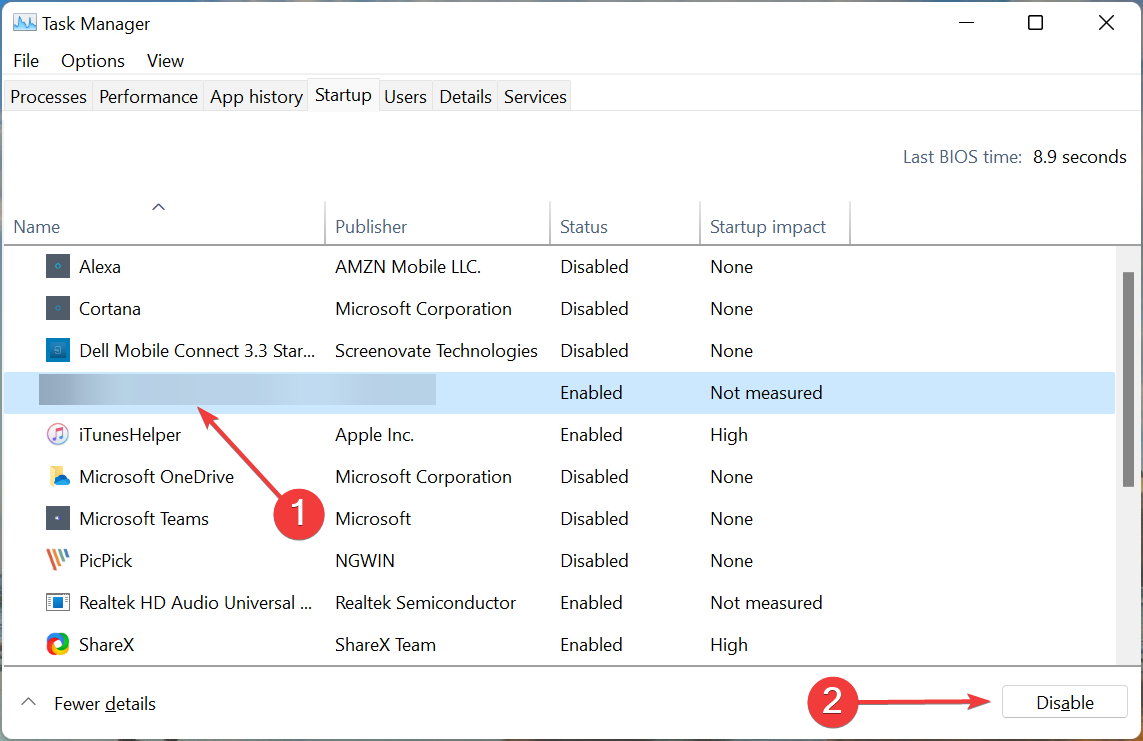1143x741 pixels.
Task: Sort by the Name column header
Action: tap(164, 223)
